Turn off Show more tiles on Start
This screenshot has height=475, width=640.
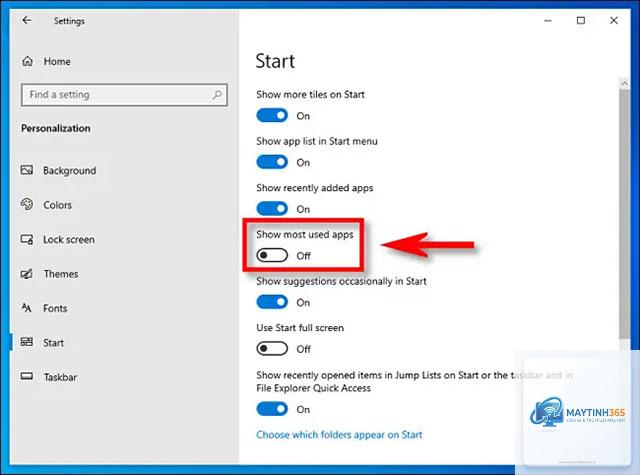coord(272,115)
